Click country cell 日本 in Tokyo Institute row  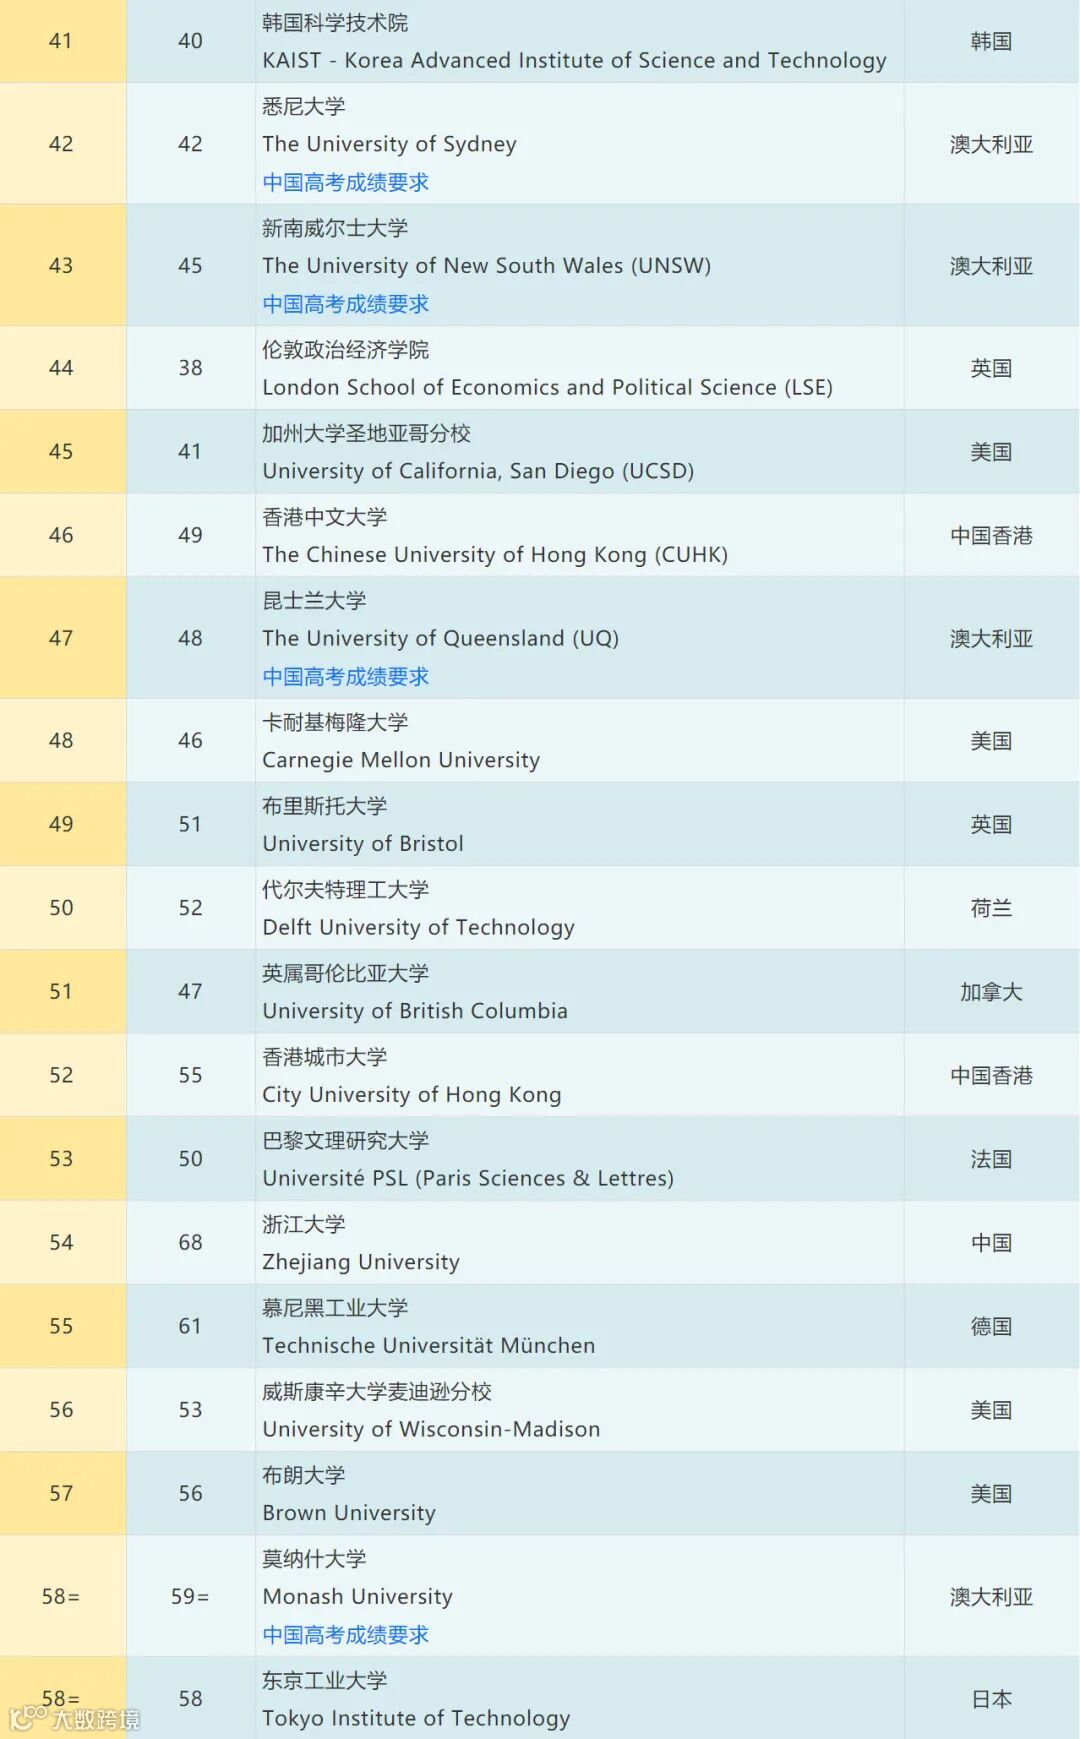(x=991, y=1699)
